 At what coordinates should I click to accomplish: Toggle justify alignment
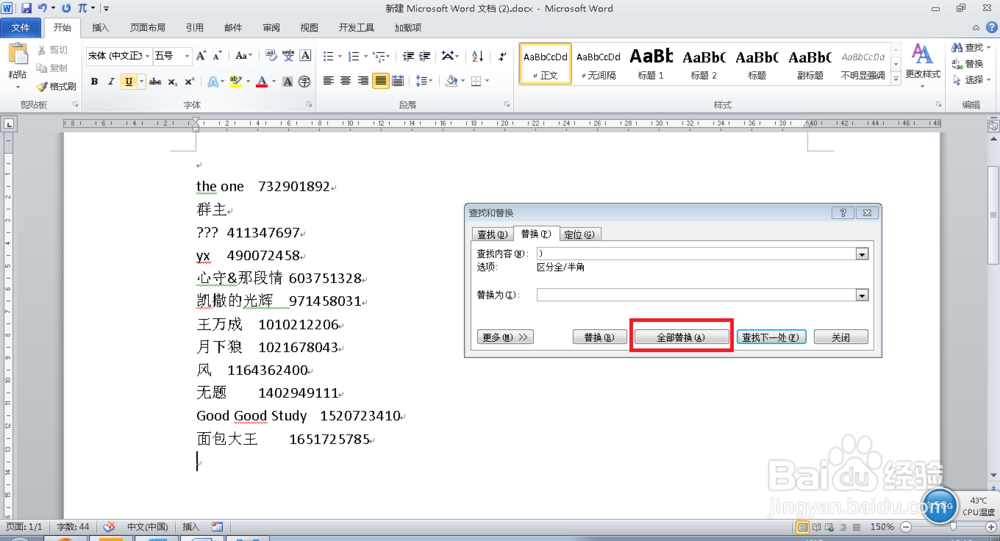(x=380, y=81)
